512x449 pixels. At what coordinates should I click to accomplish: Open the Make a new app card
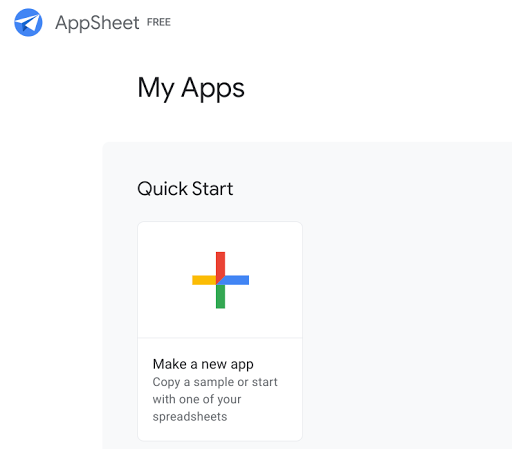(220, 331)
